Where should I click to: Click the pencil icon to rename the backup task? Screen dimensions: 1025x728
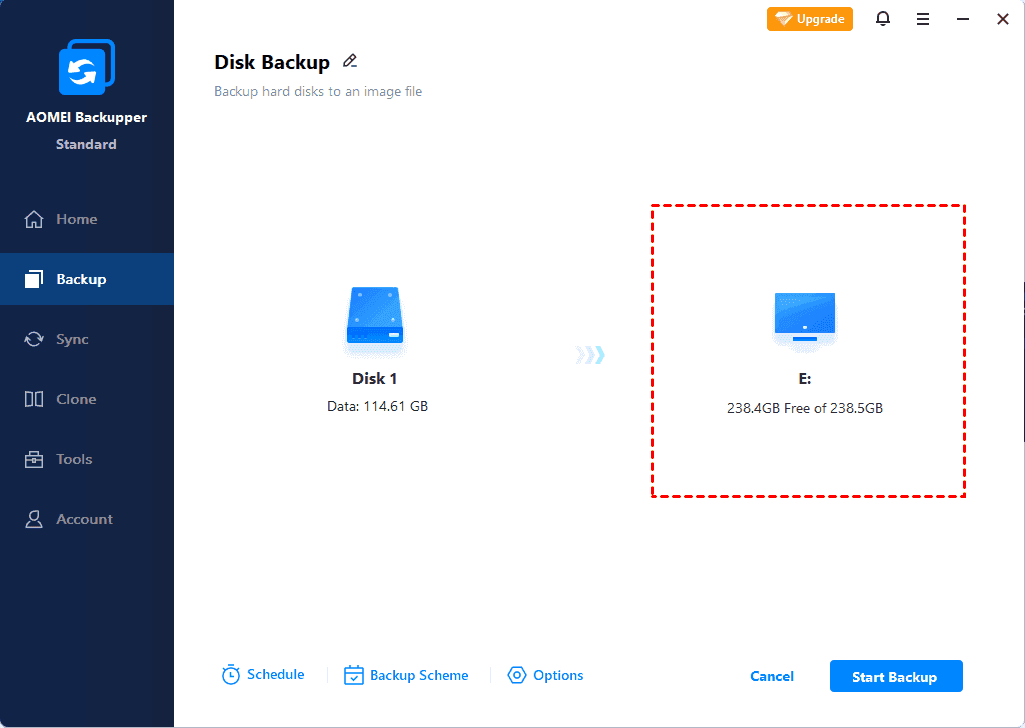coord(350,61)
